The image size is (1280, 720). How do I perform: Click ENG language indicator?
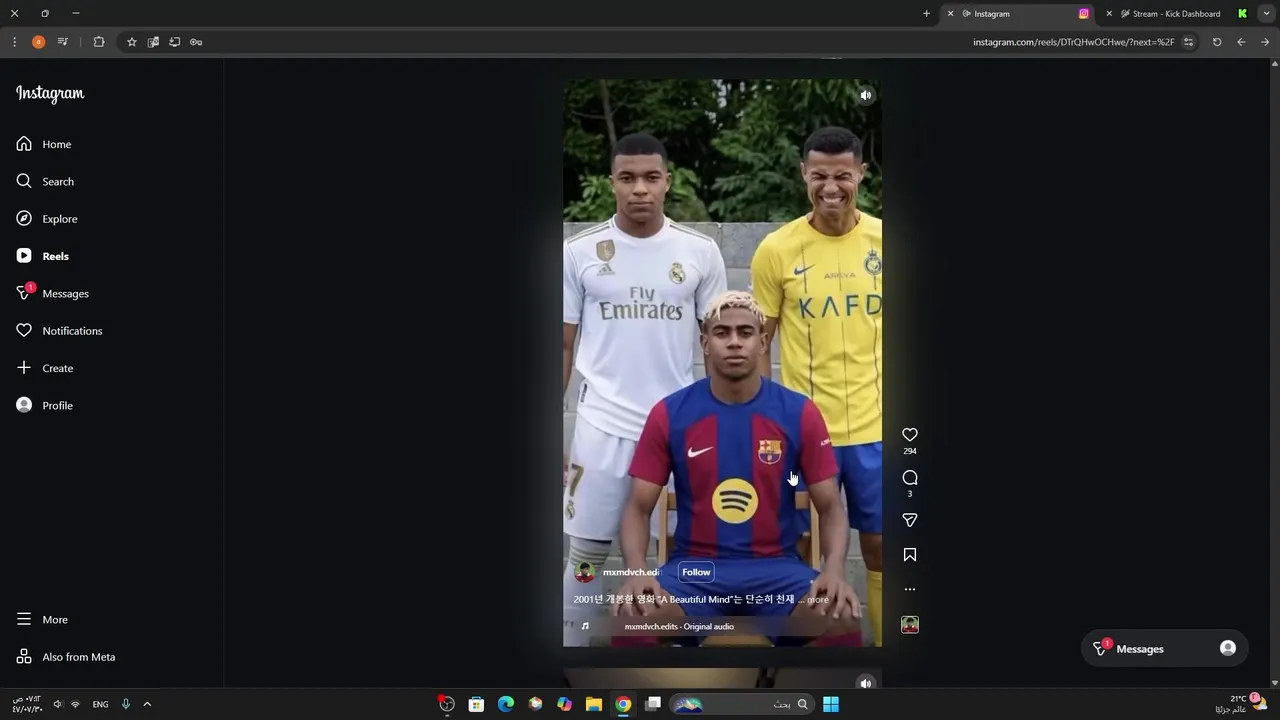coord(100,704)
